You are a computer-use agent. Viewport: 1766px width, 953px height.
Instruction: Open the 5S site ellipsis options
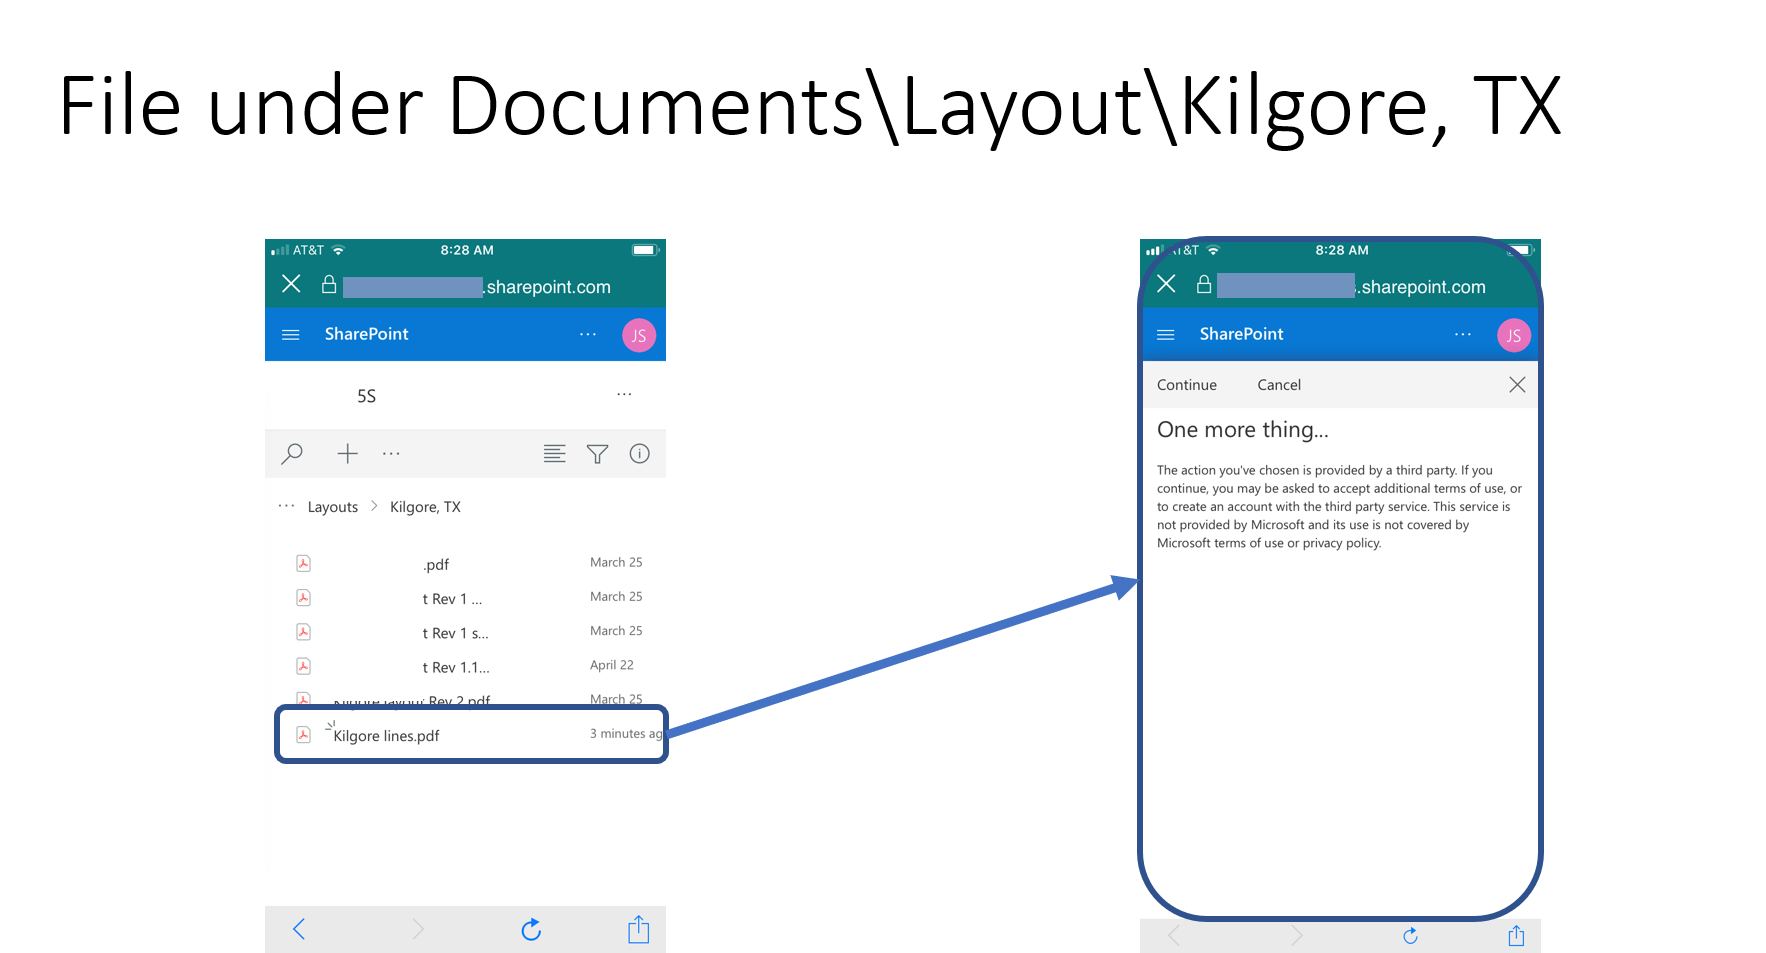624,394
